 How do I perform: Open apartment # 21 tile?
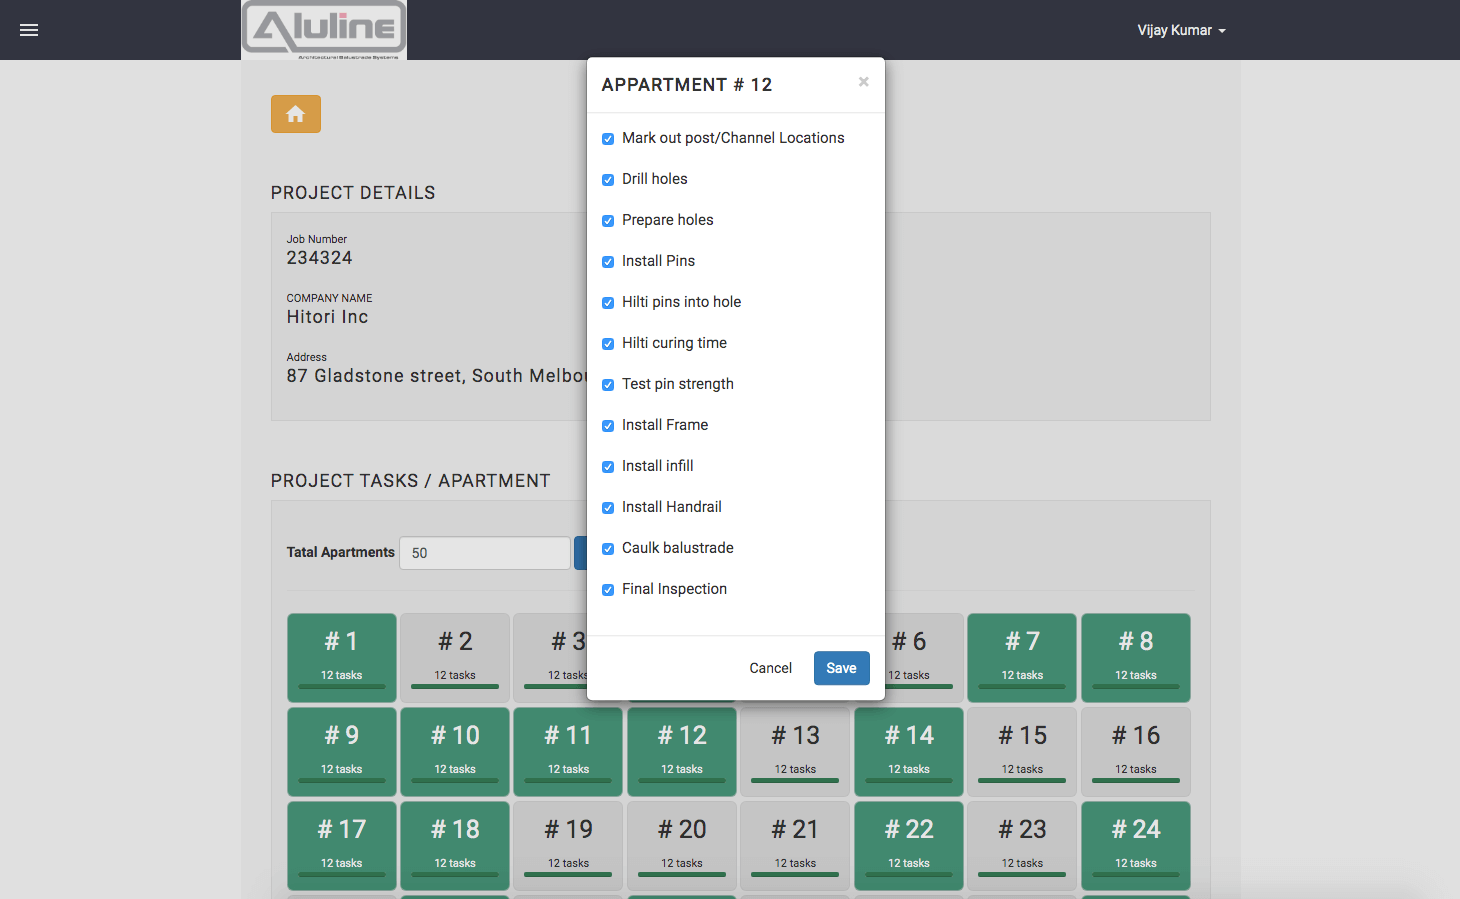795,845
